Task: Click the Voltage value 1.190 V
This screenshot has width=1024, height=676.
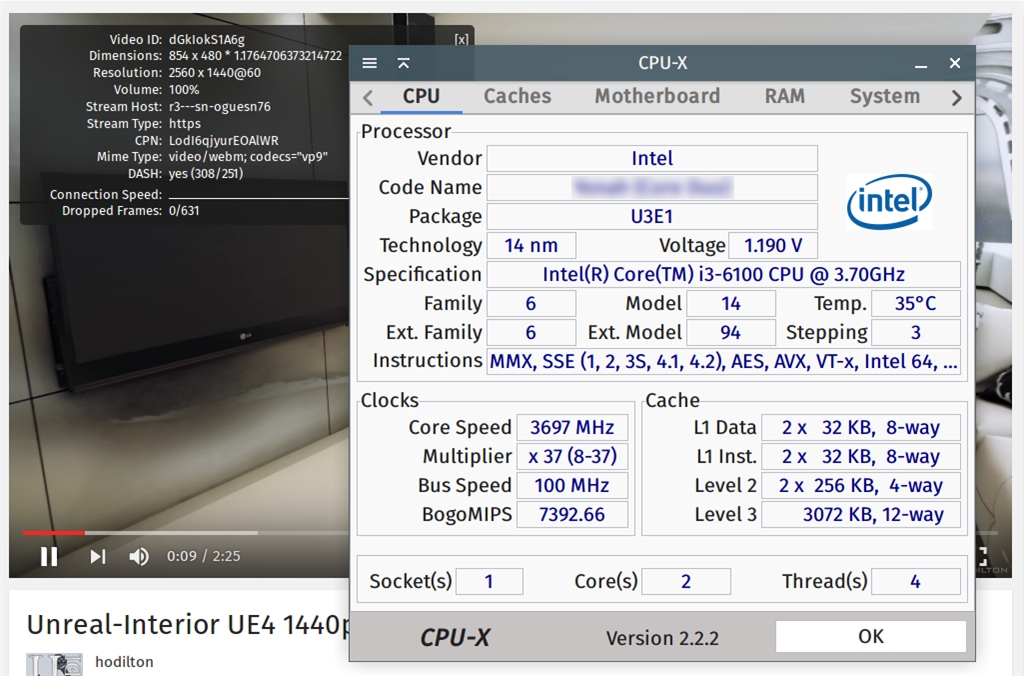Action: (773, 246)
